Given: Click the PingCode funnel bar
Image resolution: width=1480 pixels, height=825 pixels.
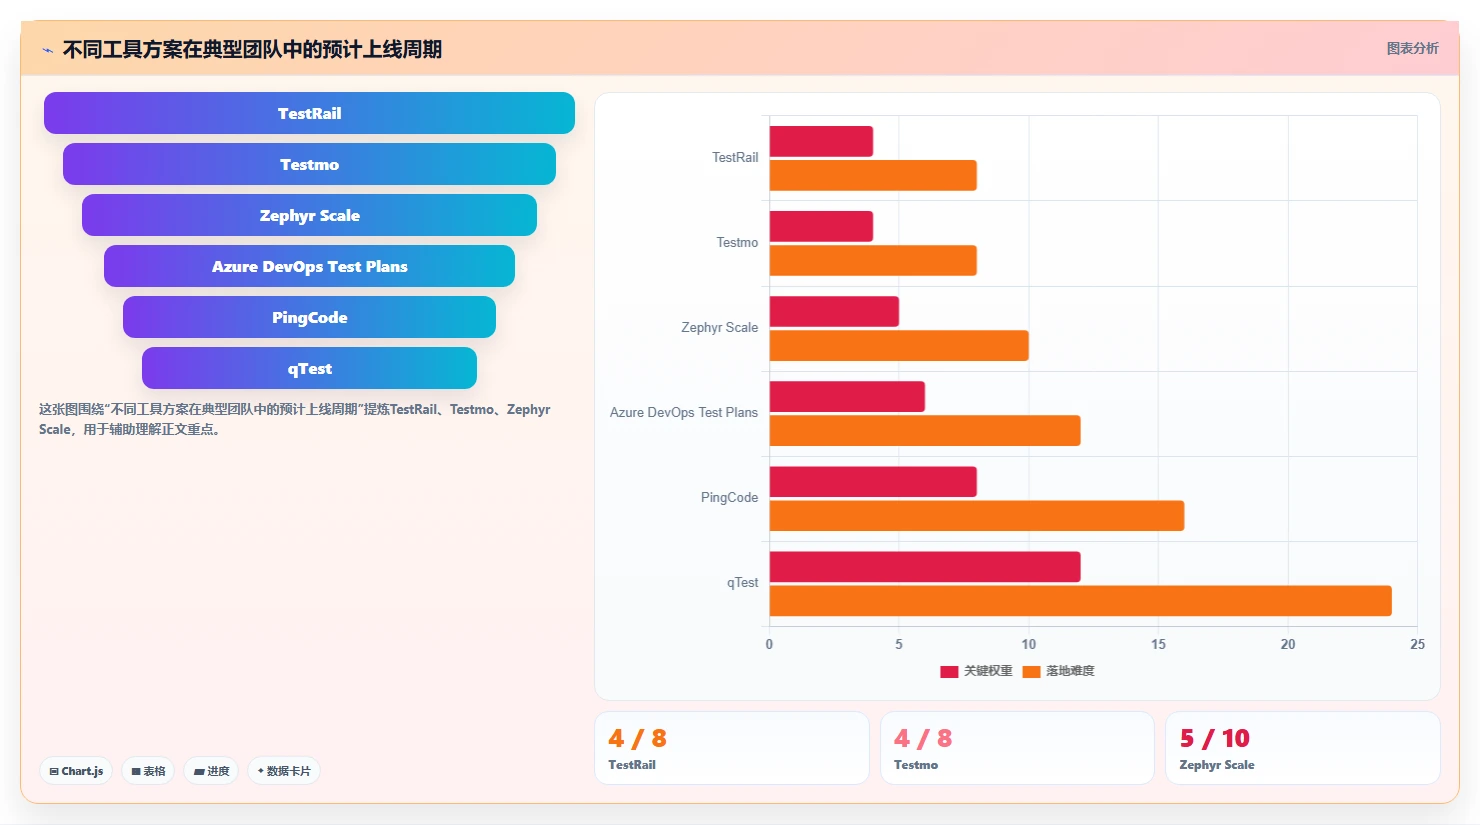Looking at the screenshot, I should pyautogui.click(x=309, y=317).
